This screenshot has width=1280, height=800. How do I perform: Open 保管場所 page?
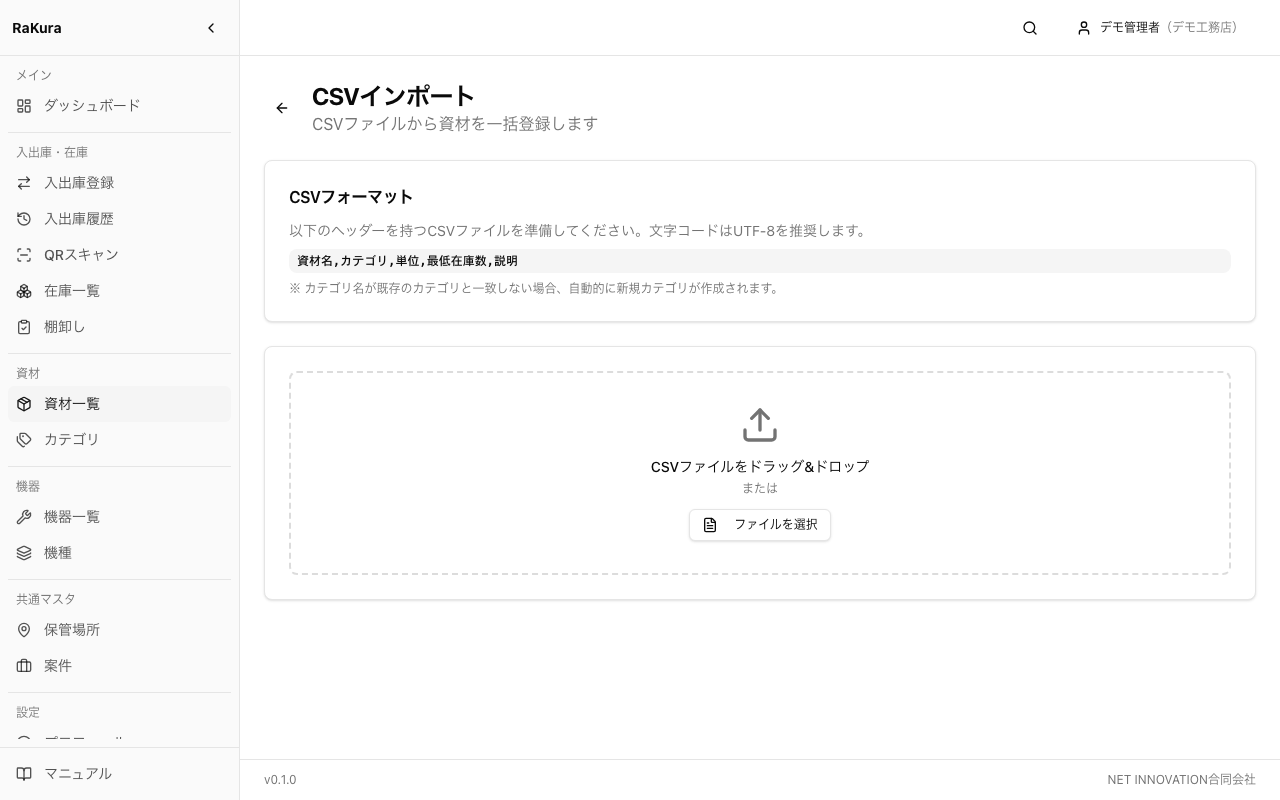pos(119,630)
